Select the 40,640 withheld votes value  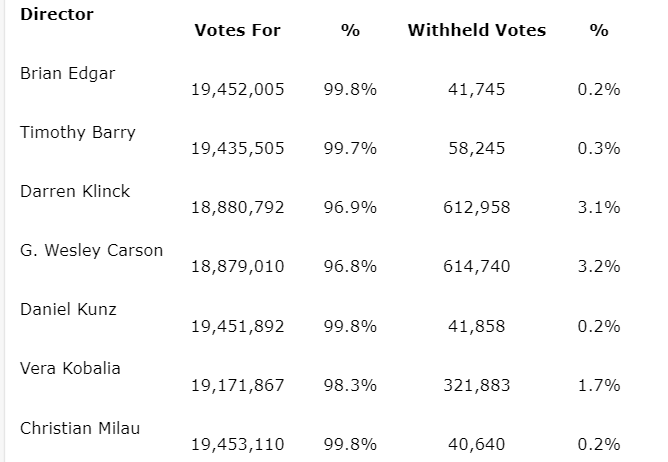coord(476,444)
